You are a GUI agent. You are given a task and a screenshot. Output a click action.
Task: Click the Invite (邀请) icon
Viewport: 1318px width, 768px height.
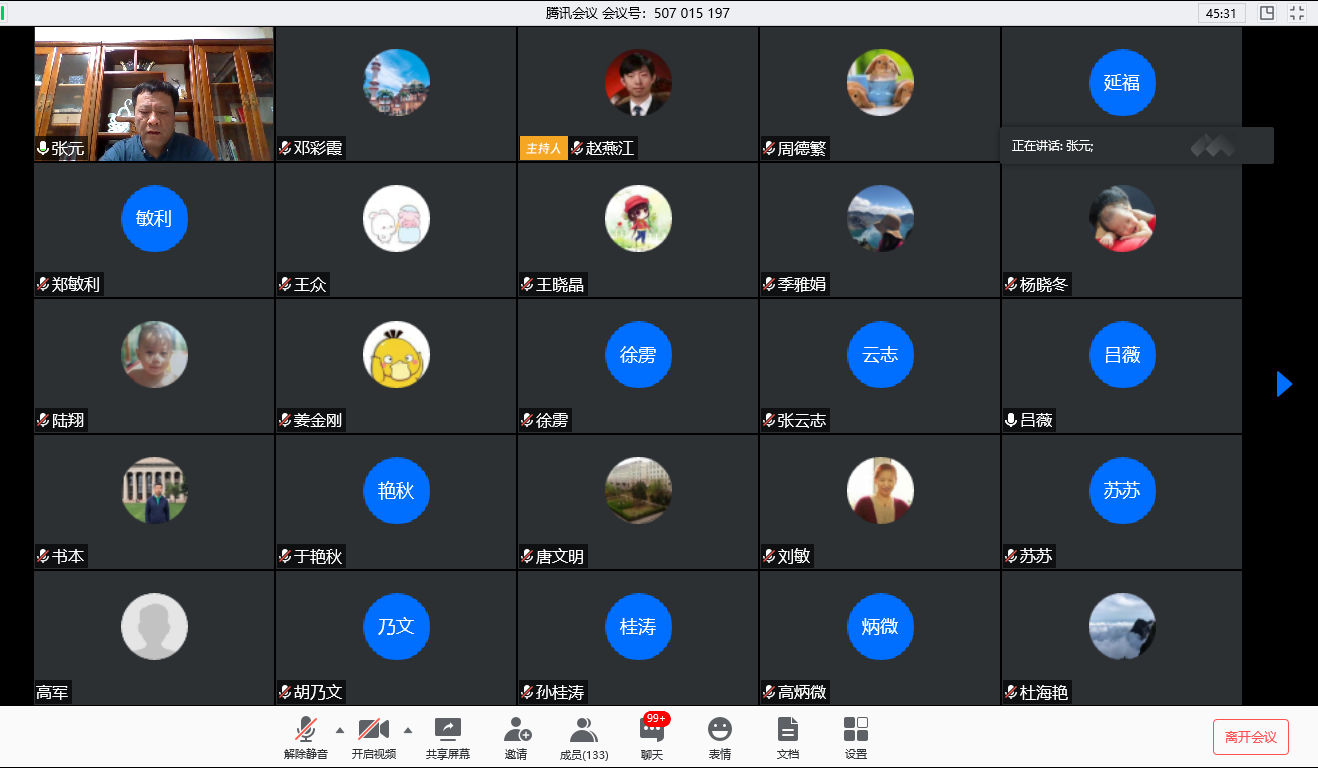click(x=516, y=738)
